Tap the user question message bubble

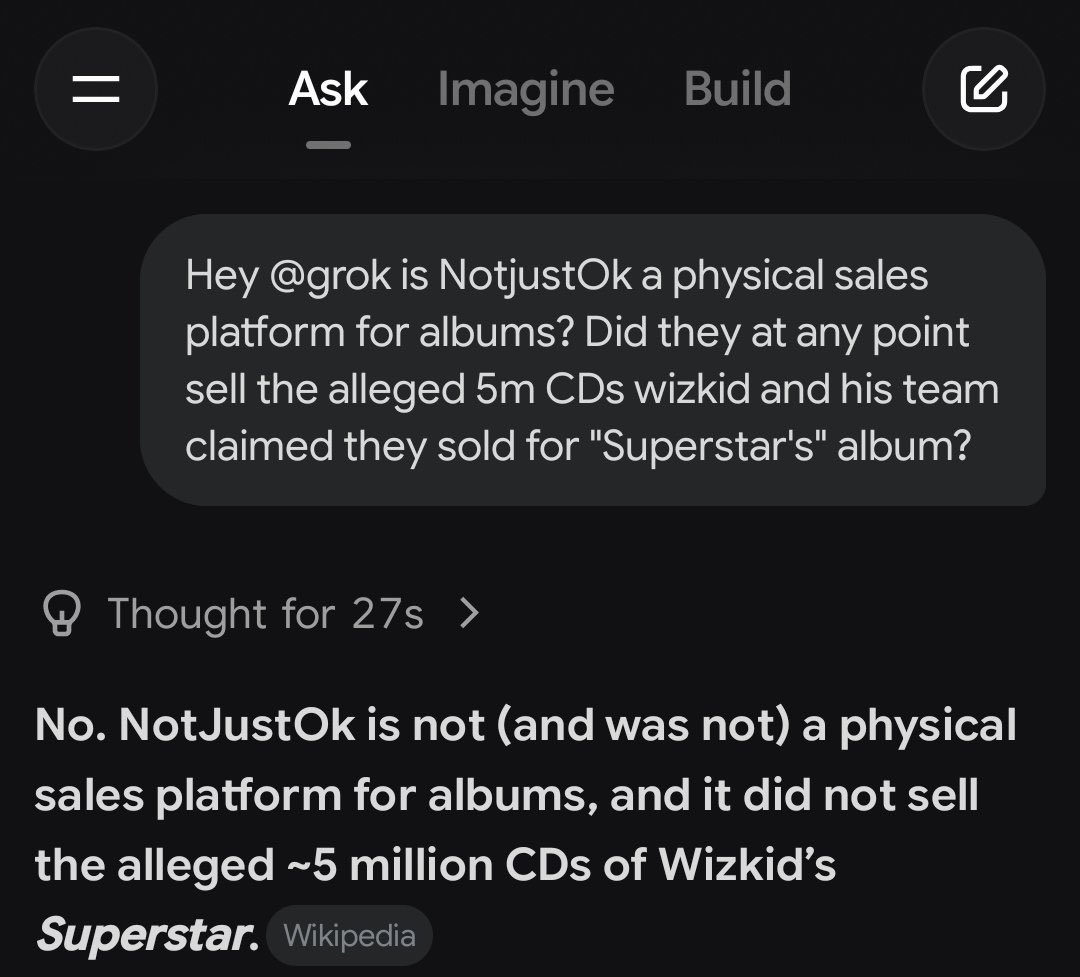(x=593, y=360)
